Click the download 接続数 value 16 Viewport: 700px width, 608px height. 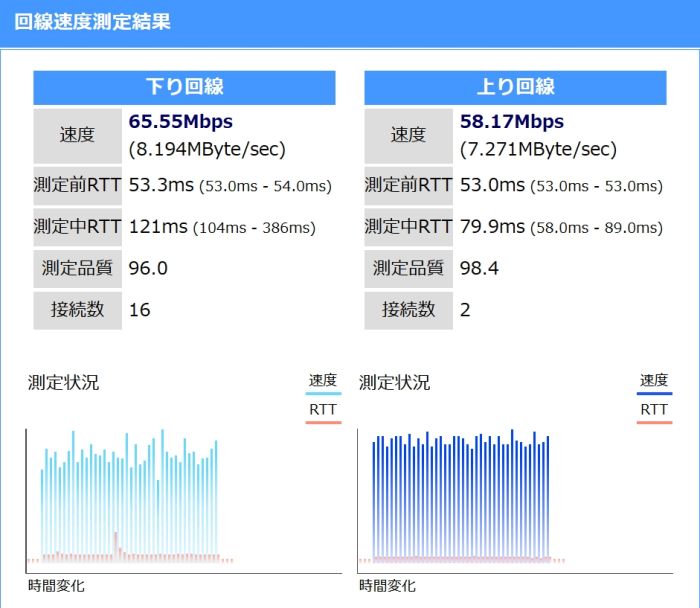point(140,310)
